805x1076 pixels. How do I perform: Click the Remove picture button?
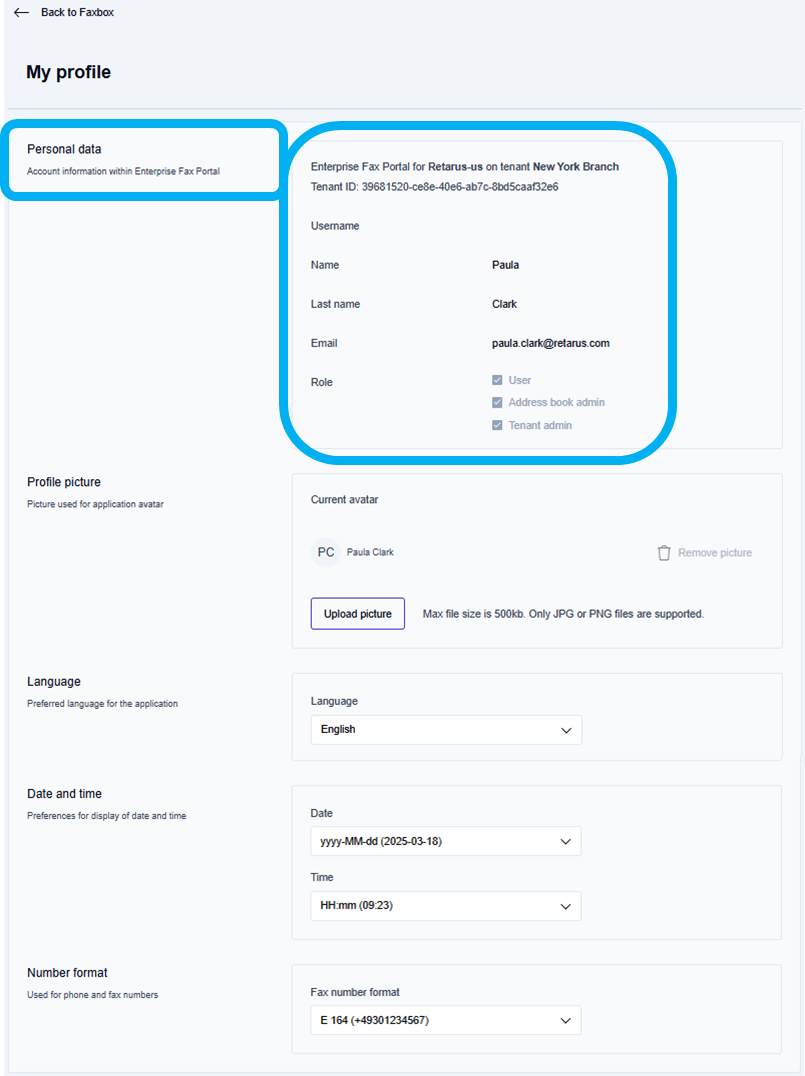tap(714, 553)
